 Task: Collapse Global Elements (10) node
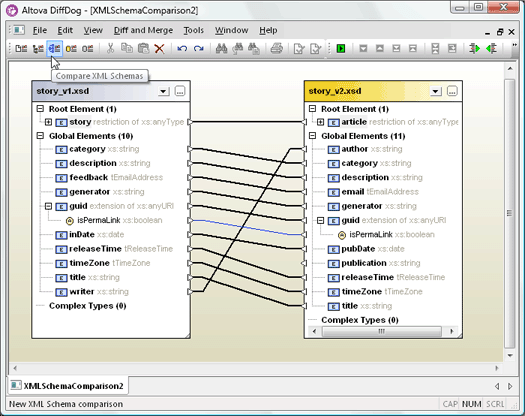[40, 136]
